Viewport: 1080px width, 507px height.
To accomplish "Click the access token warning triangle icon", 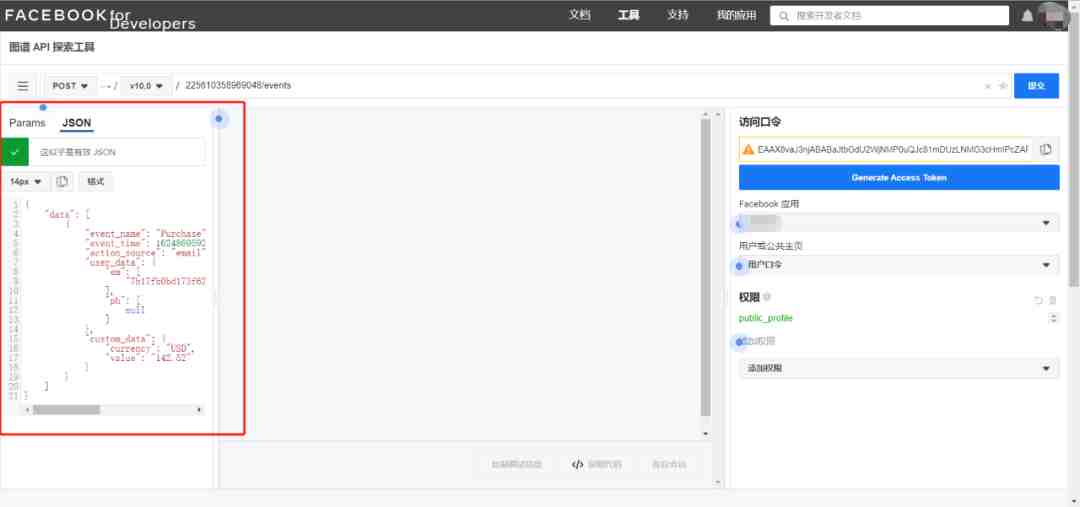I will 748,149.
